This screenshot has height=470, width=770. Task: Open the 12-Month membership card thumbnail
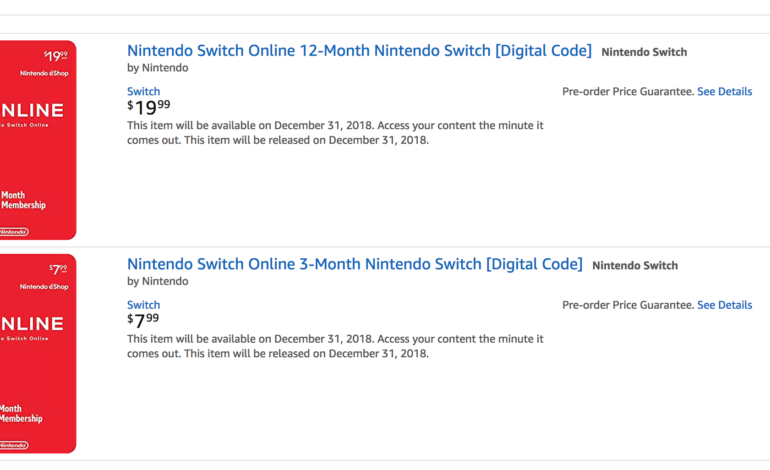(37, 140)
